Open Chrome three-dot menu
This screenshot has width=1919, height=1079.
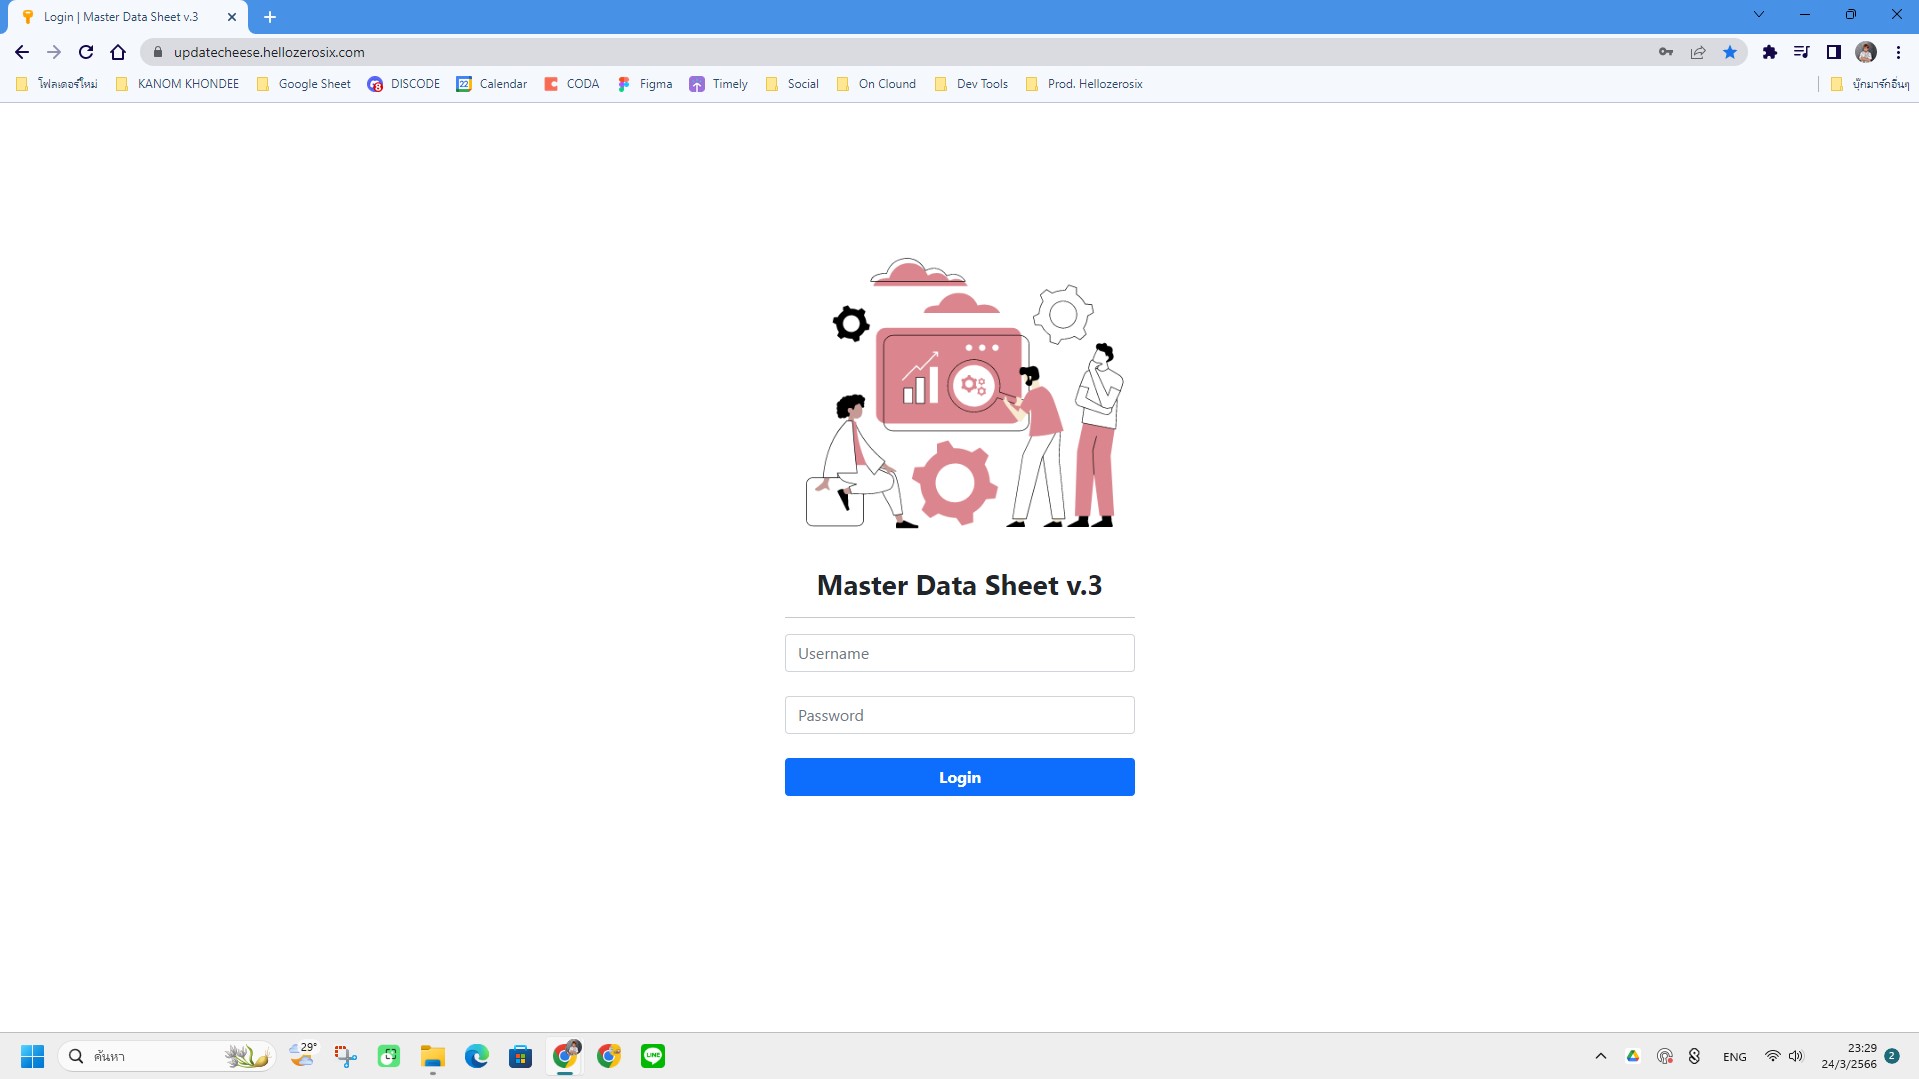[1898, 52]
